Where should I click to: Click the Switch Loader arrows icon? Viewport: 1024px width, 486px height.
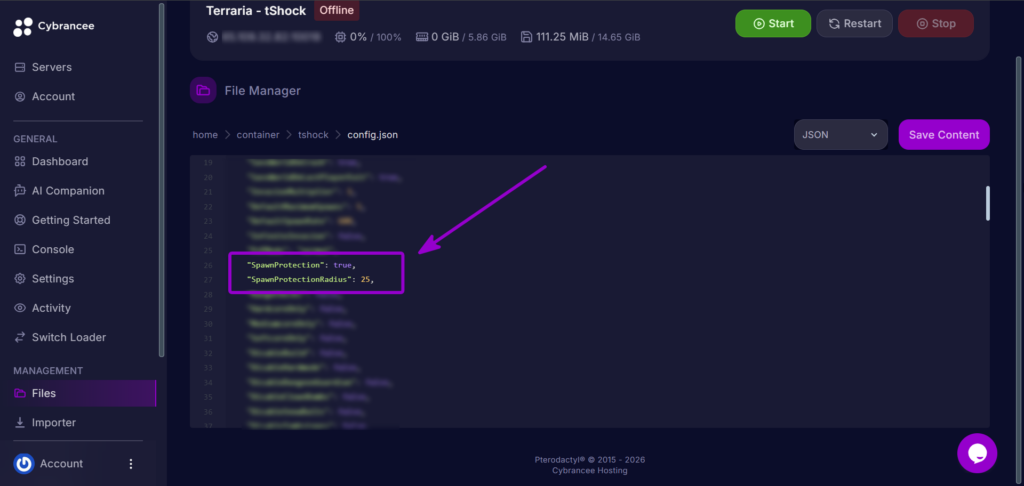coord(20,338)
